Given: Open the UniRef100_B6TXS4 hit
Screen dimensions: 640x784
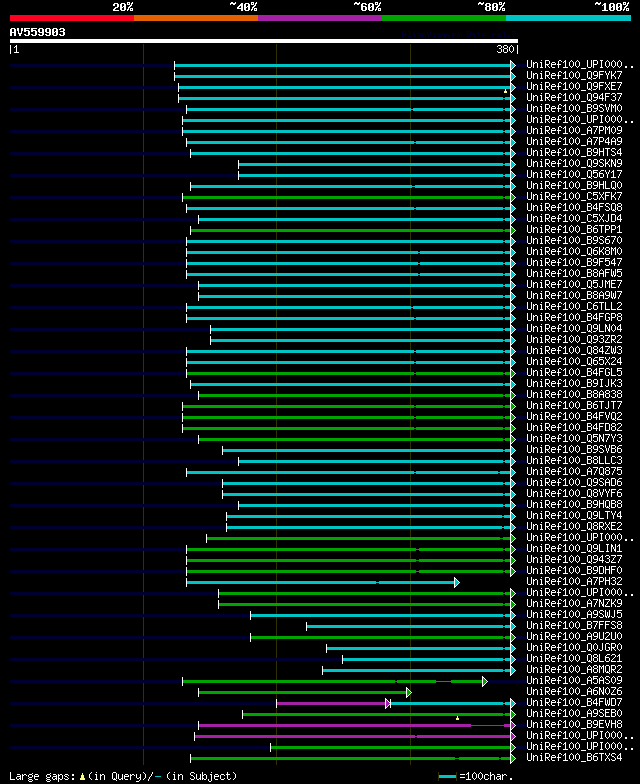Looking at the screenshot, I should (x=574, y=758).
